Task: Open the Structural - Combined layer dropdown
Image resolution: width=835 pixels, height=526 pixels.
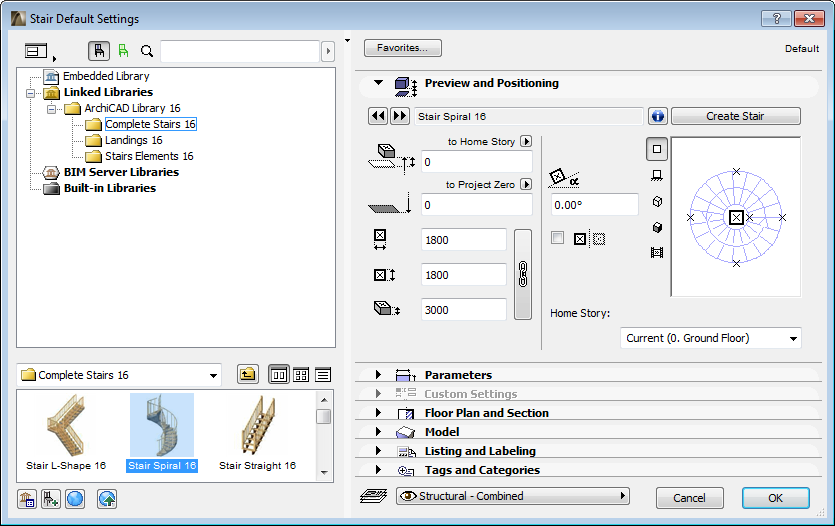Action: pos(513,496)
